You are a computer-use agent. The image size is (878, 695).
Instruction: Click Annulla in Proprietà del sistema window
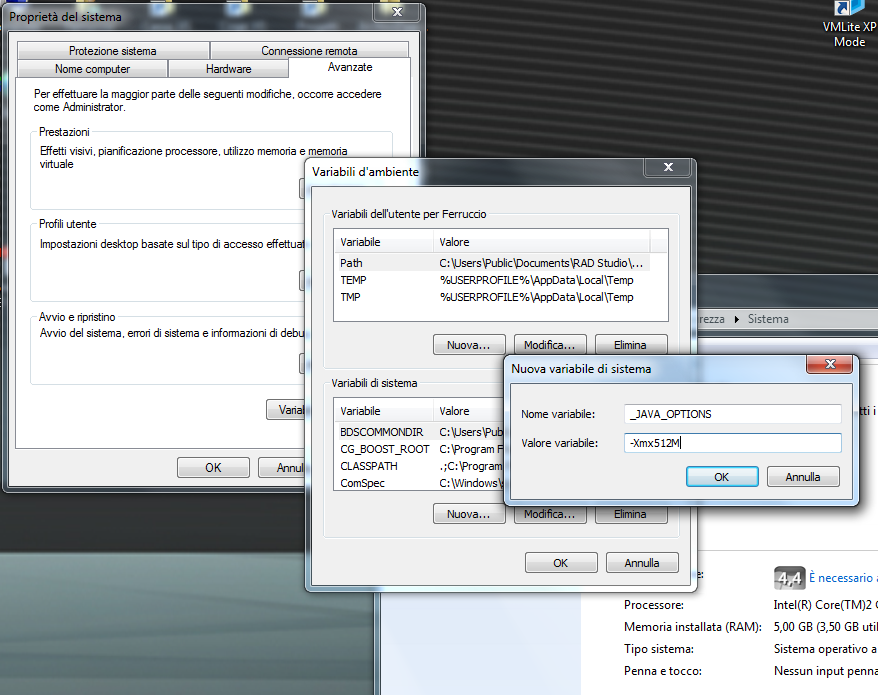coord(282,468)
